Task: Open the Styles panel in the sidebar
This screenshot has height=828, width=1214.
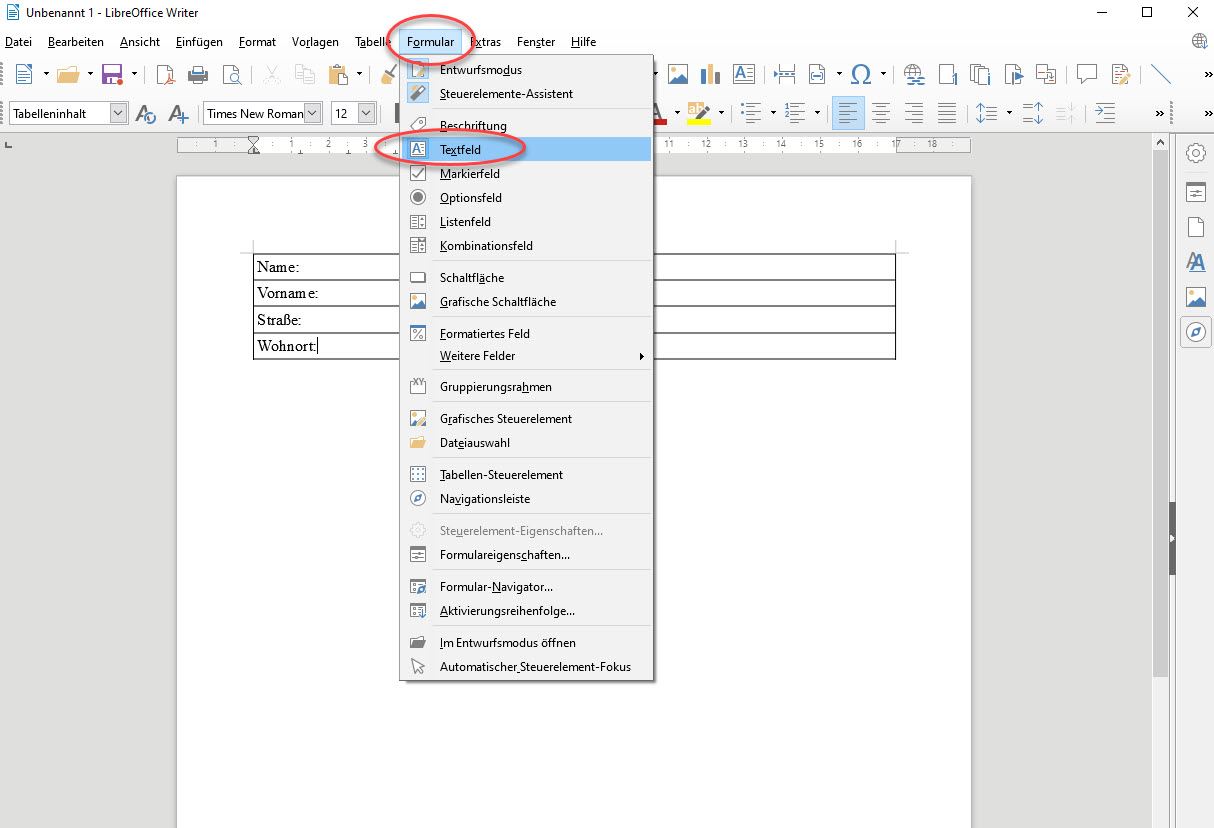Action: [x=1195, y=261]
